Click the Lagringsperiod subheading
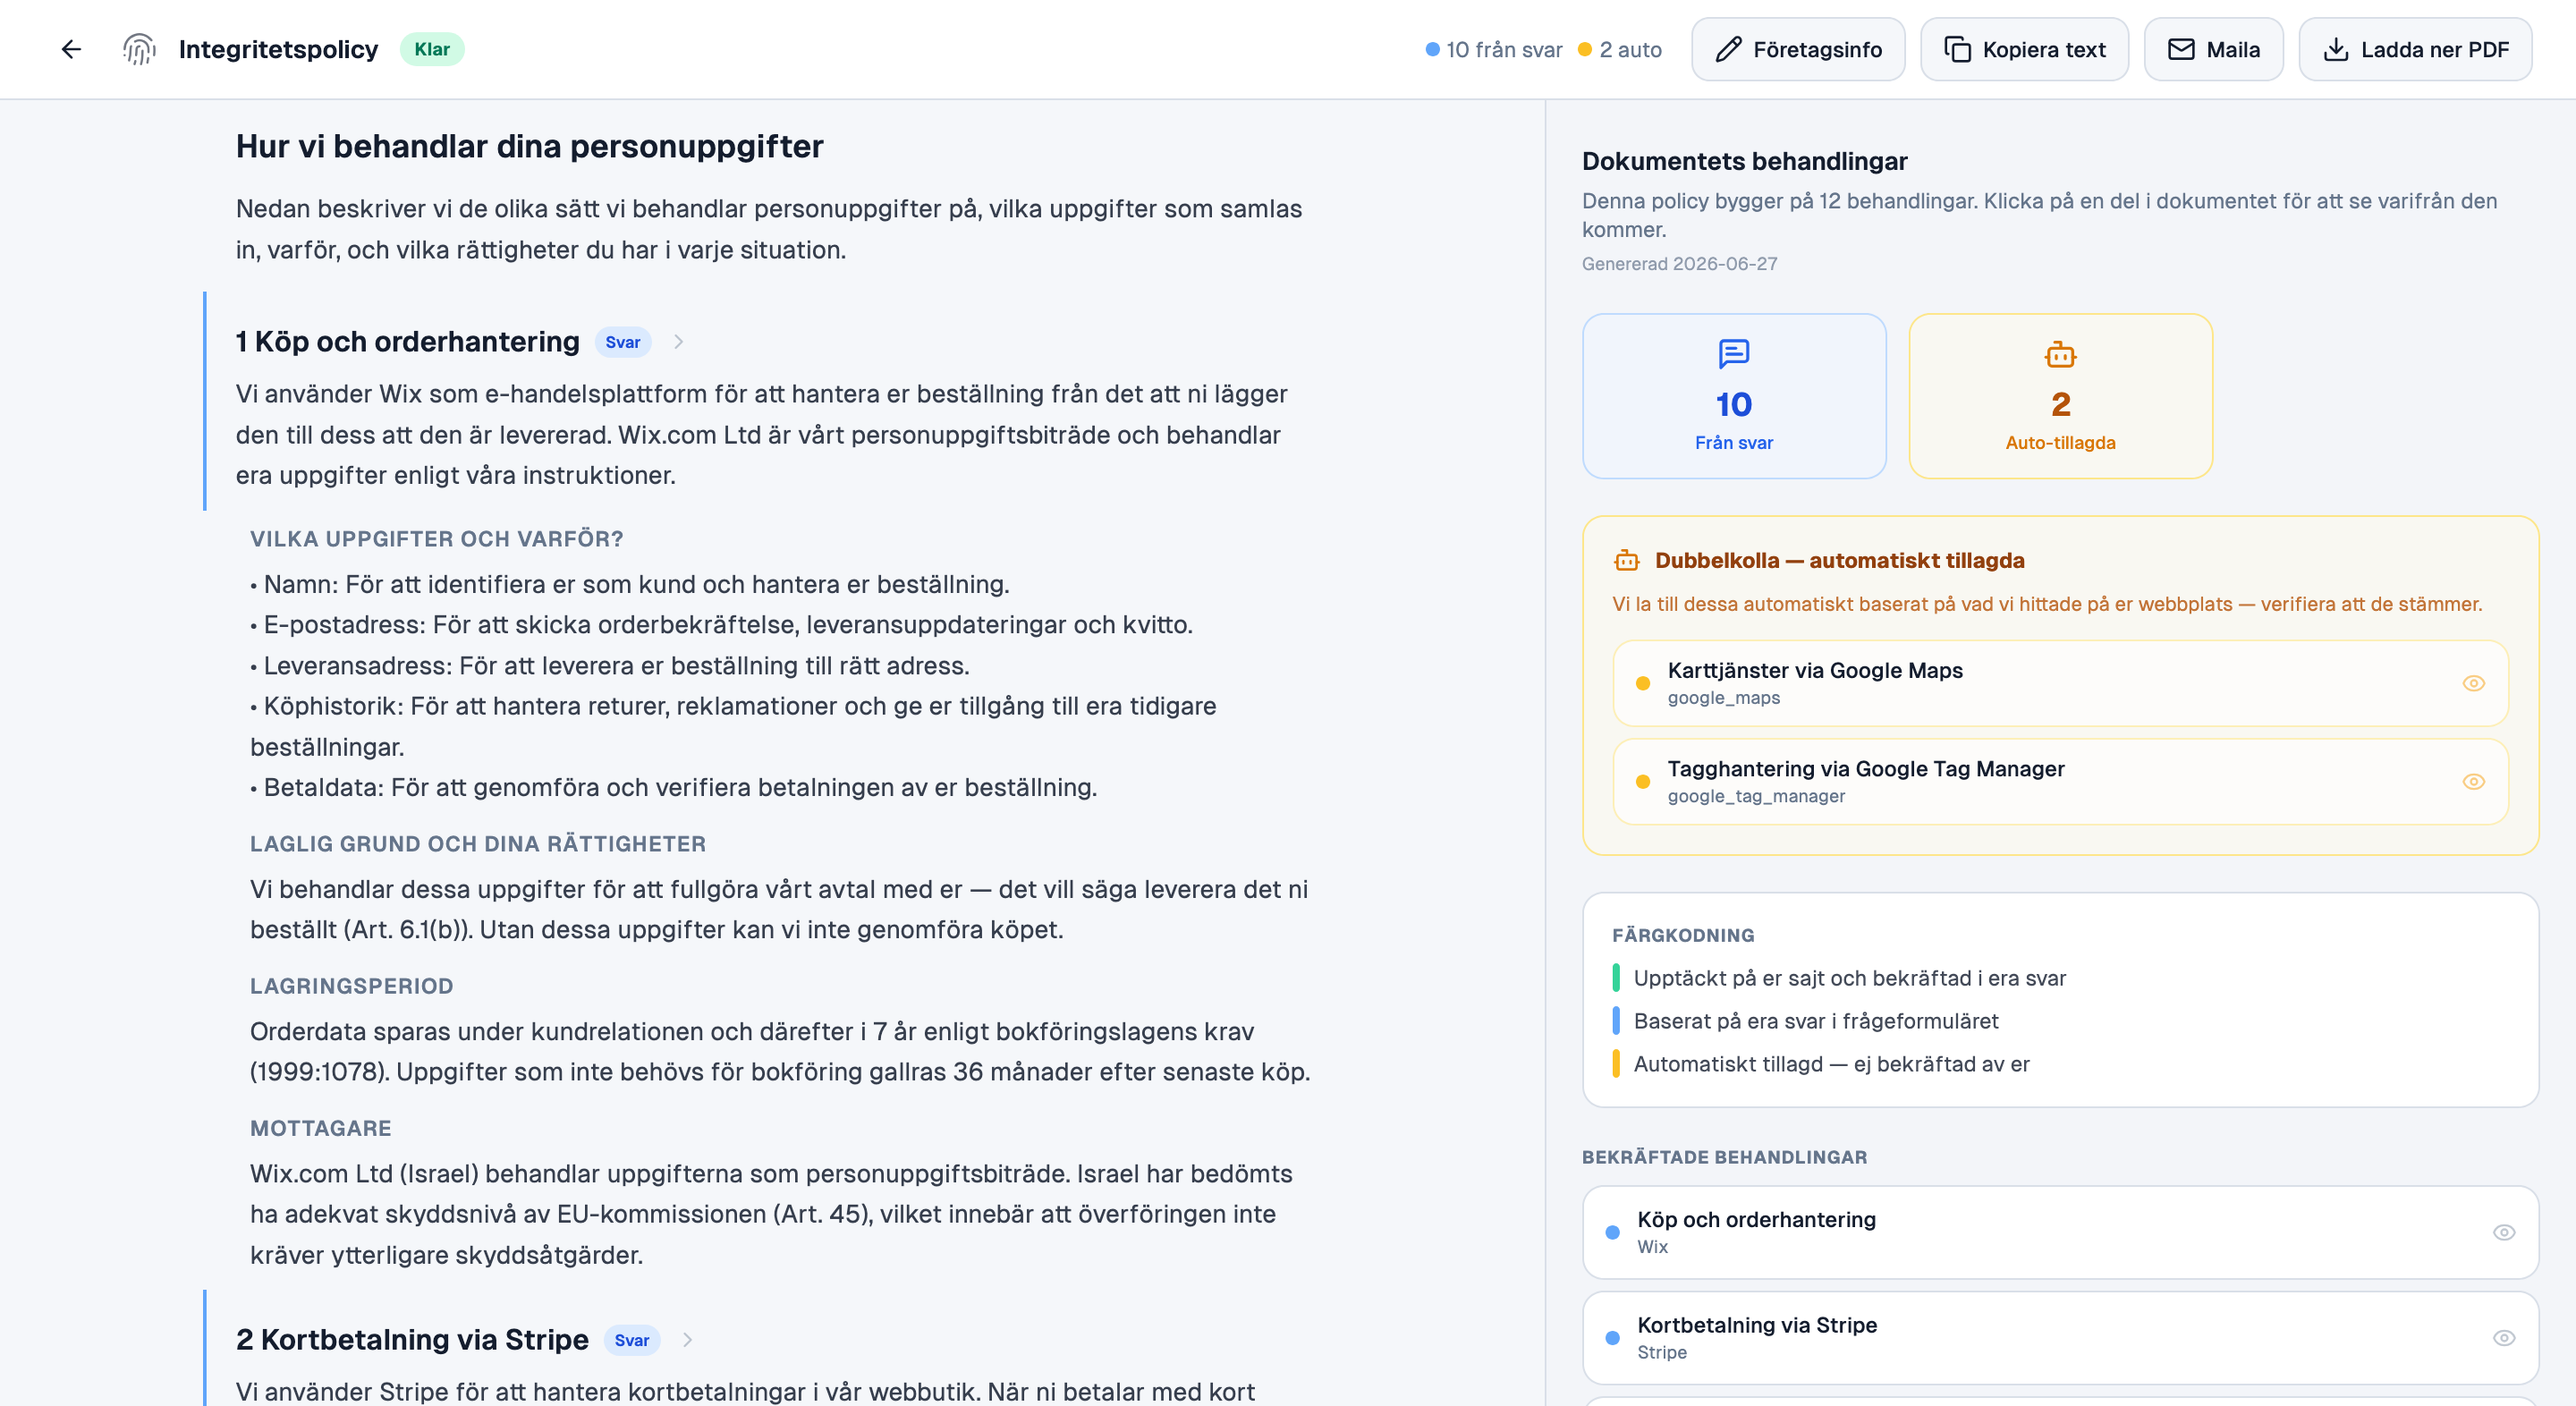Screen dimensions: 2576x1406 (x=352, y=986)
